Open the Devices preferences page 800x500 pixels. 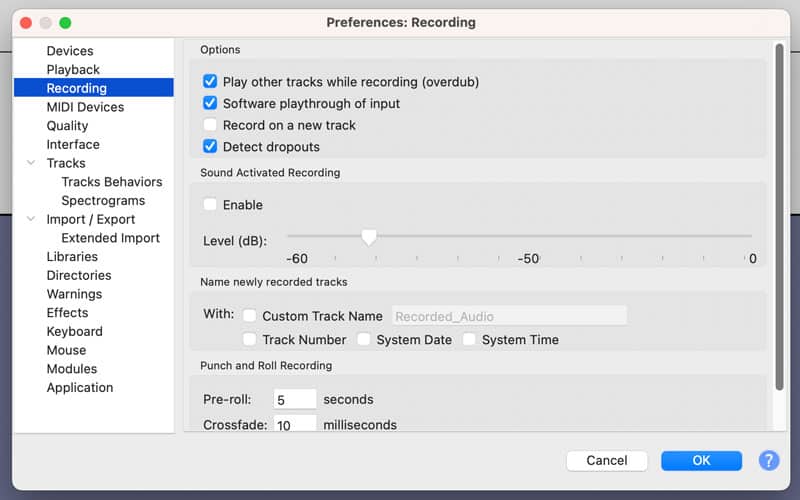pos(70,51)
